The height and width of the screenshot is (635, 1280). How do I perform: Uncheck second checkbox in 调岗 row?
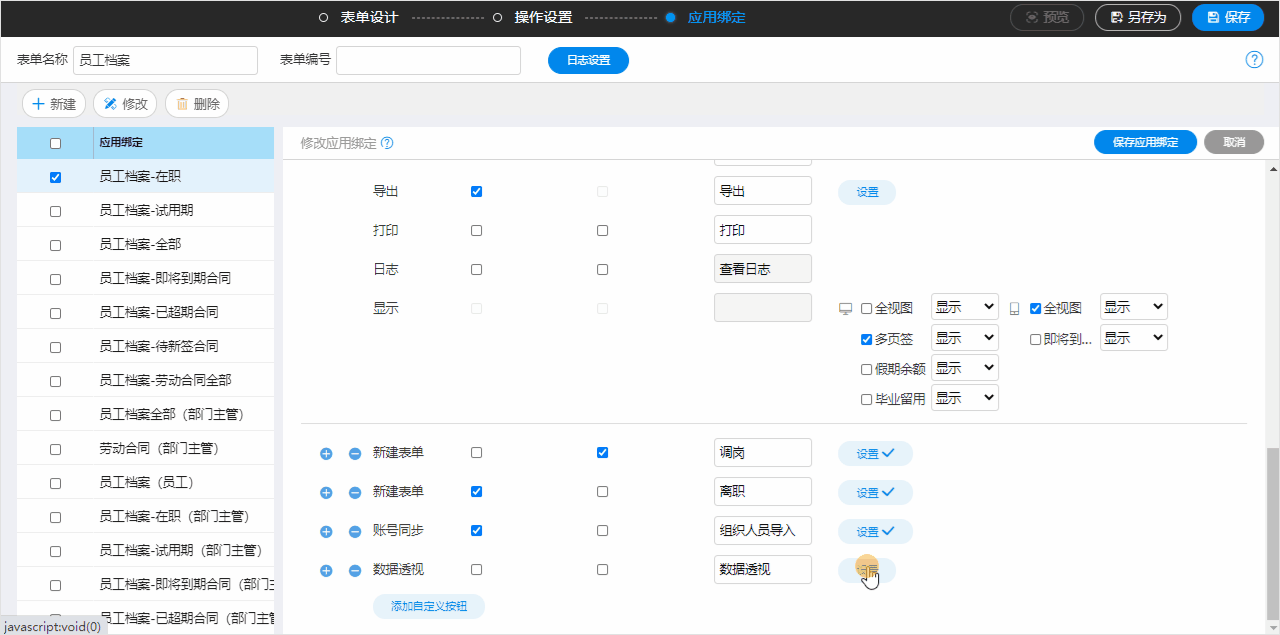coord(602,452)
